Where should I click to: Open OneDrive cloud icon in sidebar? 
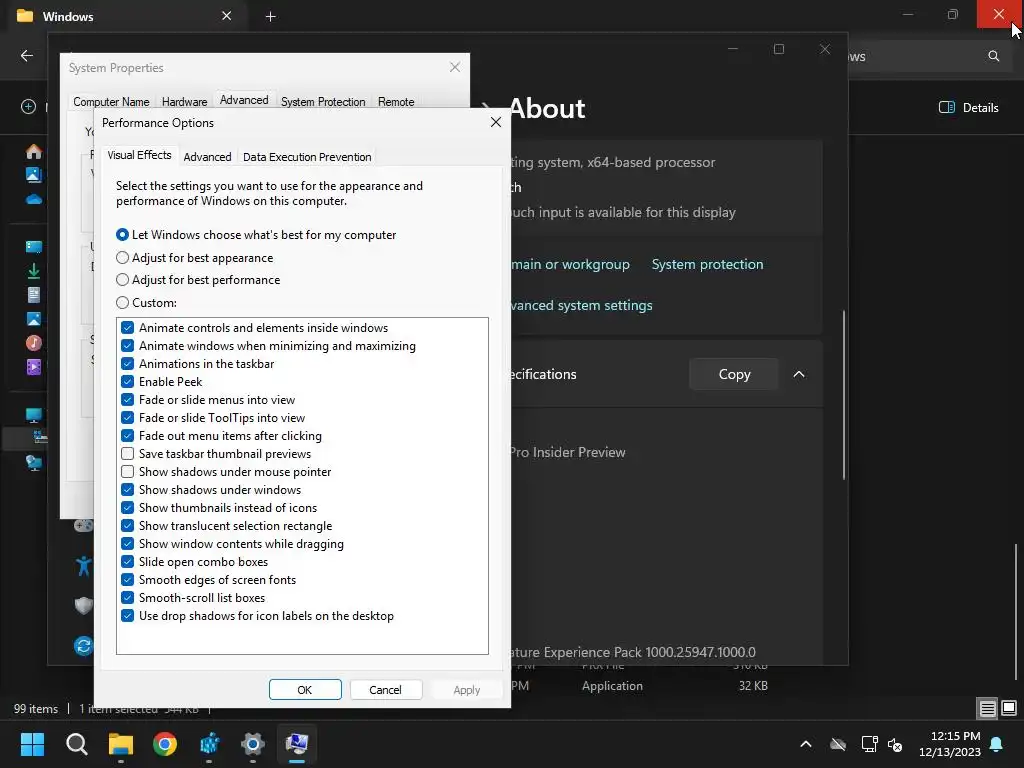pyautogui.click(x=34, y=199)
